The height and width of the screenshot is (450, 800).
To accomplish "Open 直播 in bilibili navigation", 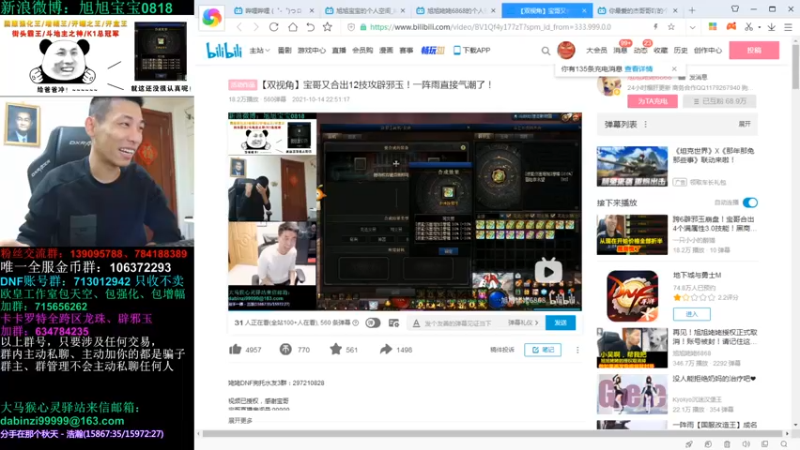I will click(339, 51).
